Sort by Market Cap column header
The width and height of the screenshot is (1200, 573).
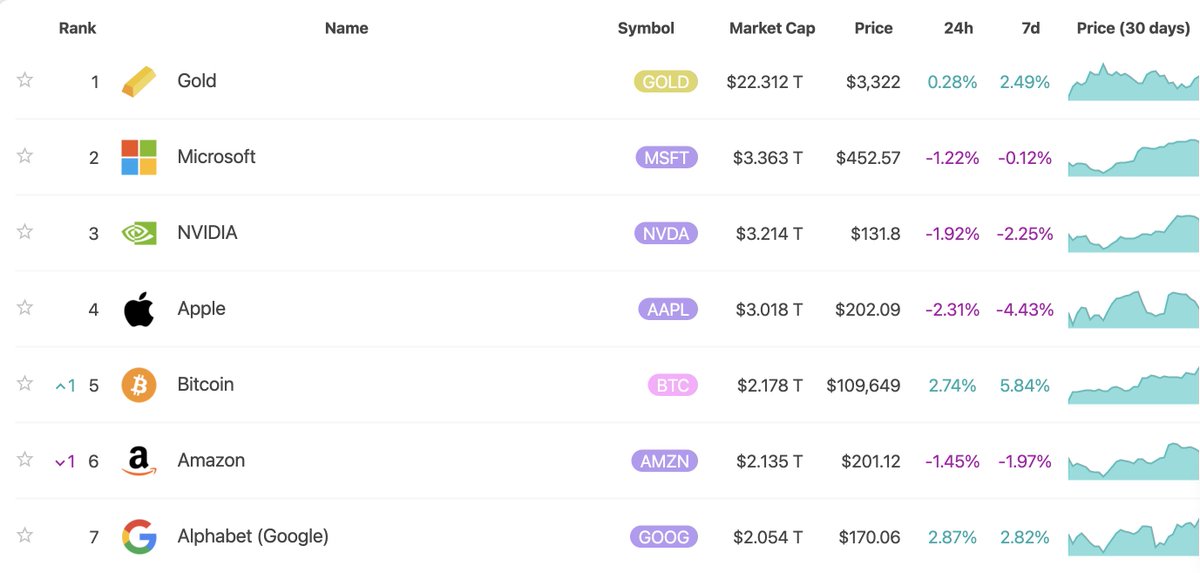[x=772, y=28]
